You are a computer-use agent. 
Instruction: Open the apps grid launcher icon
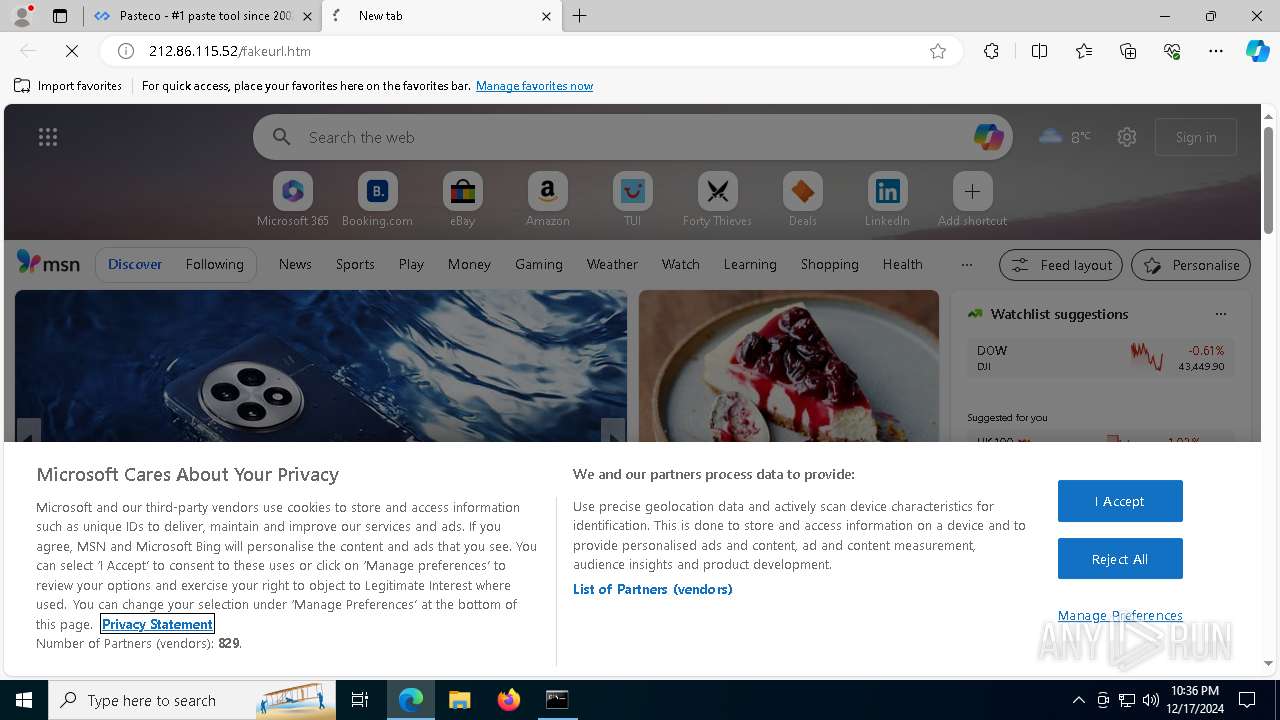point(48,137)
